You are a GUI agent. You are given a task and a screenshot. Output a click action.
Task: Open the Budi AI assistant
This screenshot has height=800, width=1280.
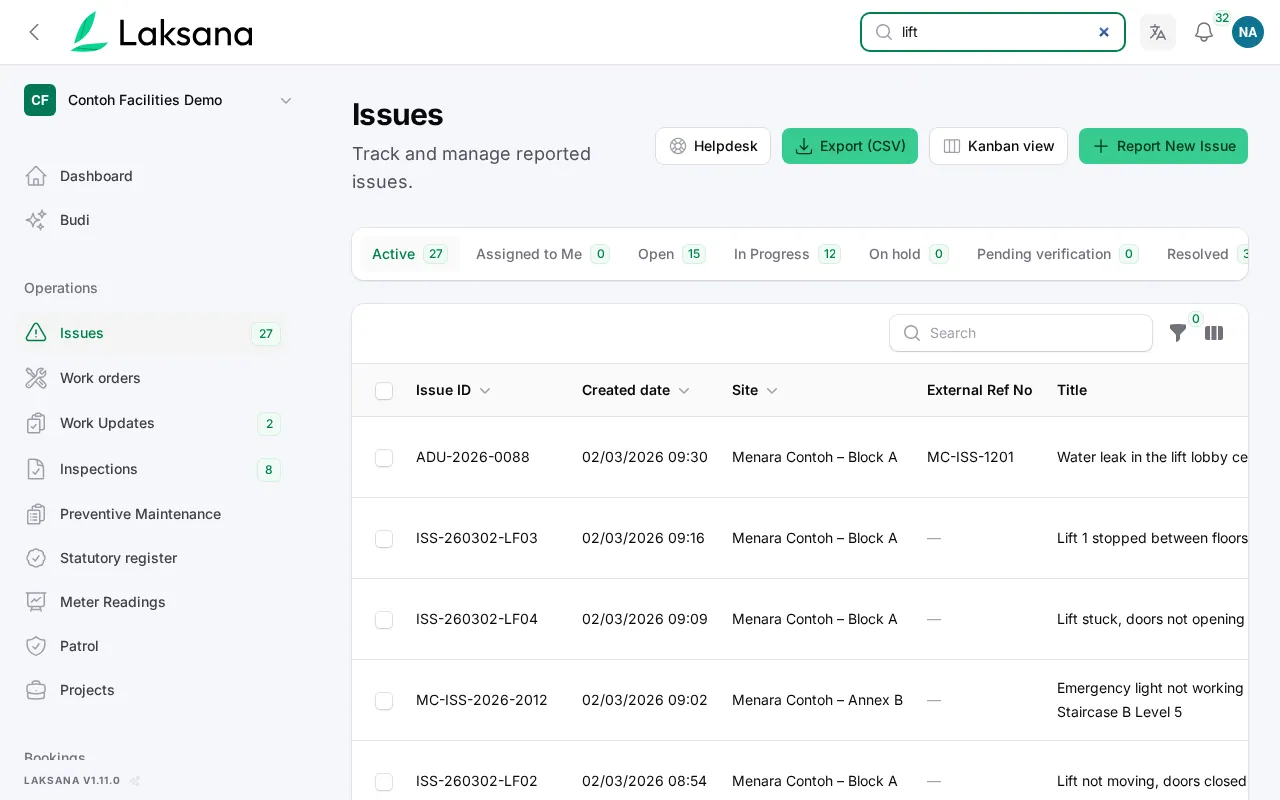pyautogui.click(x=152, y=220)
